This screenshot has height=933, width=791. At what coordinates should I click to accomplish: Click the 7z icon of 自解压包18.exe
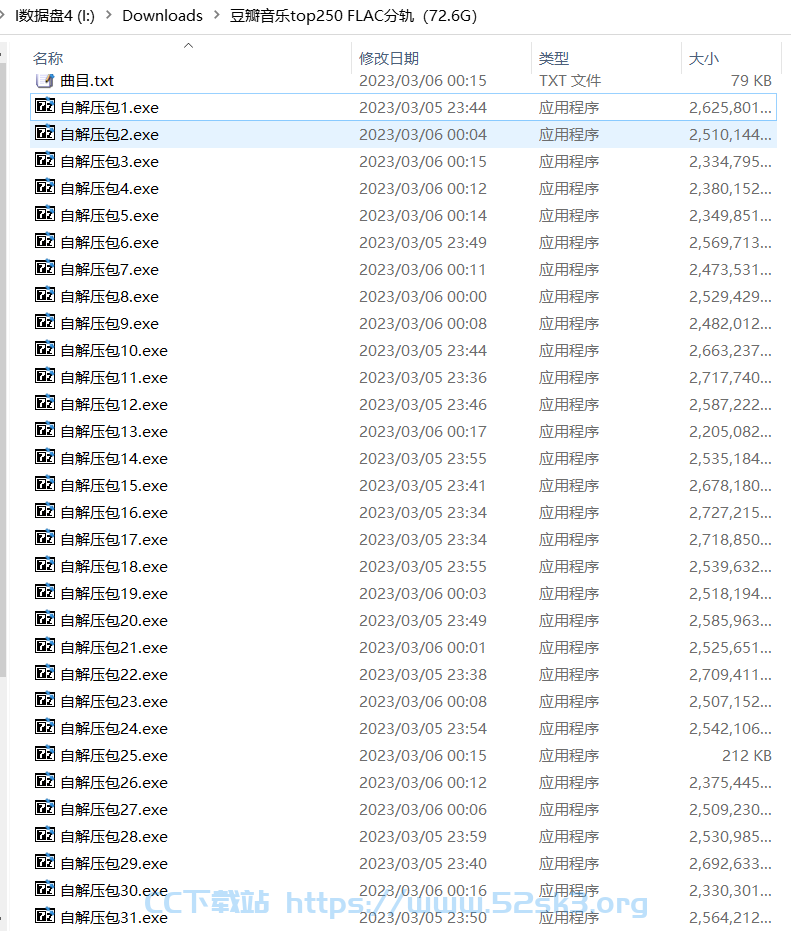45,565
